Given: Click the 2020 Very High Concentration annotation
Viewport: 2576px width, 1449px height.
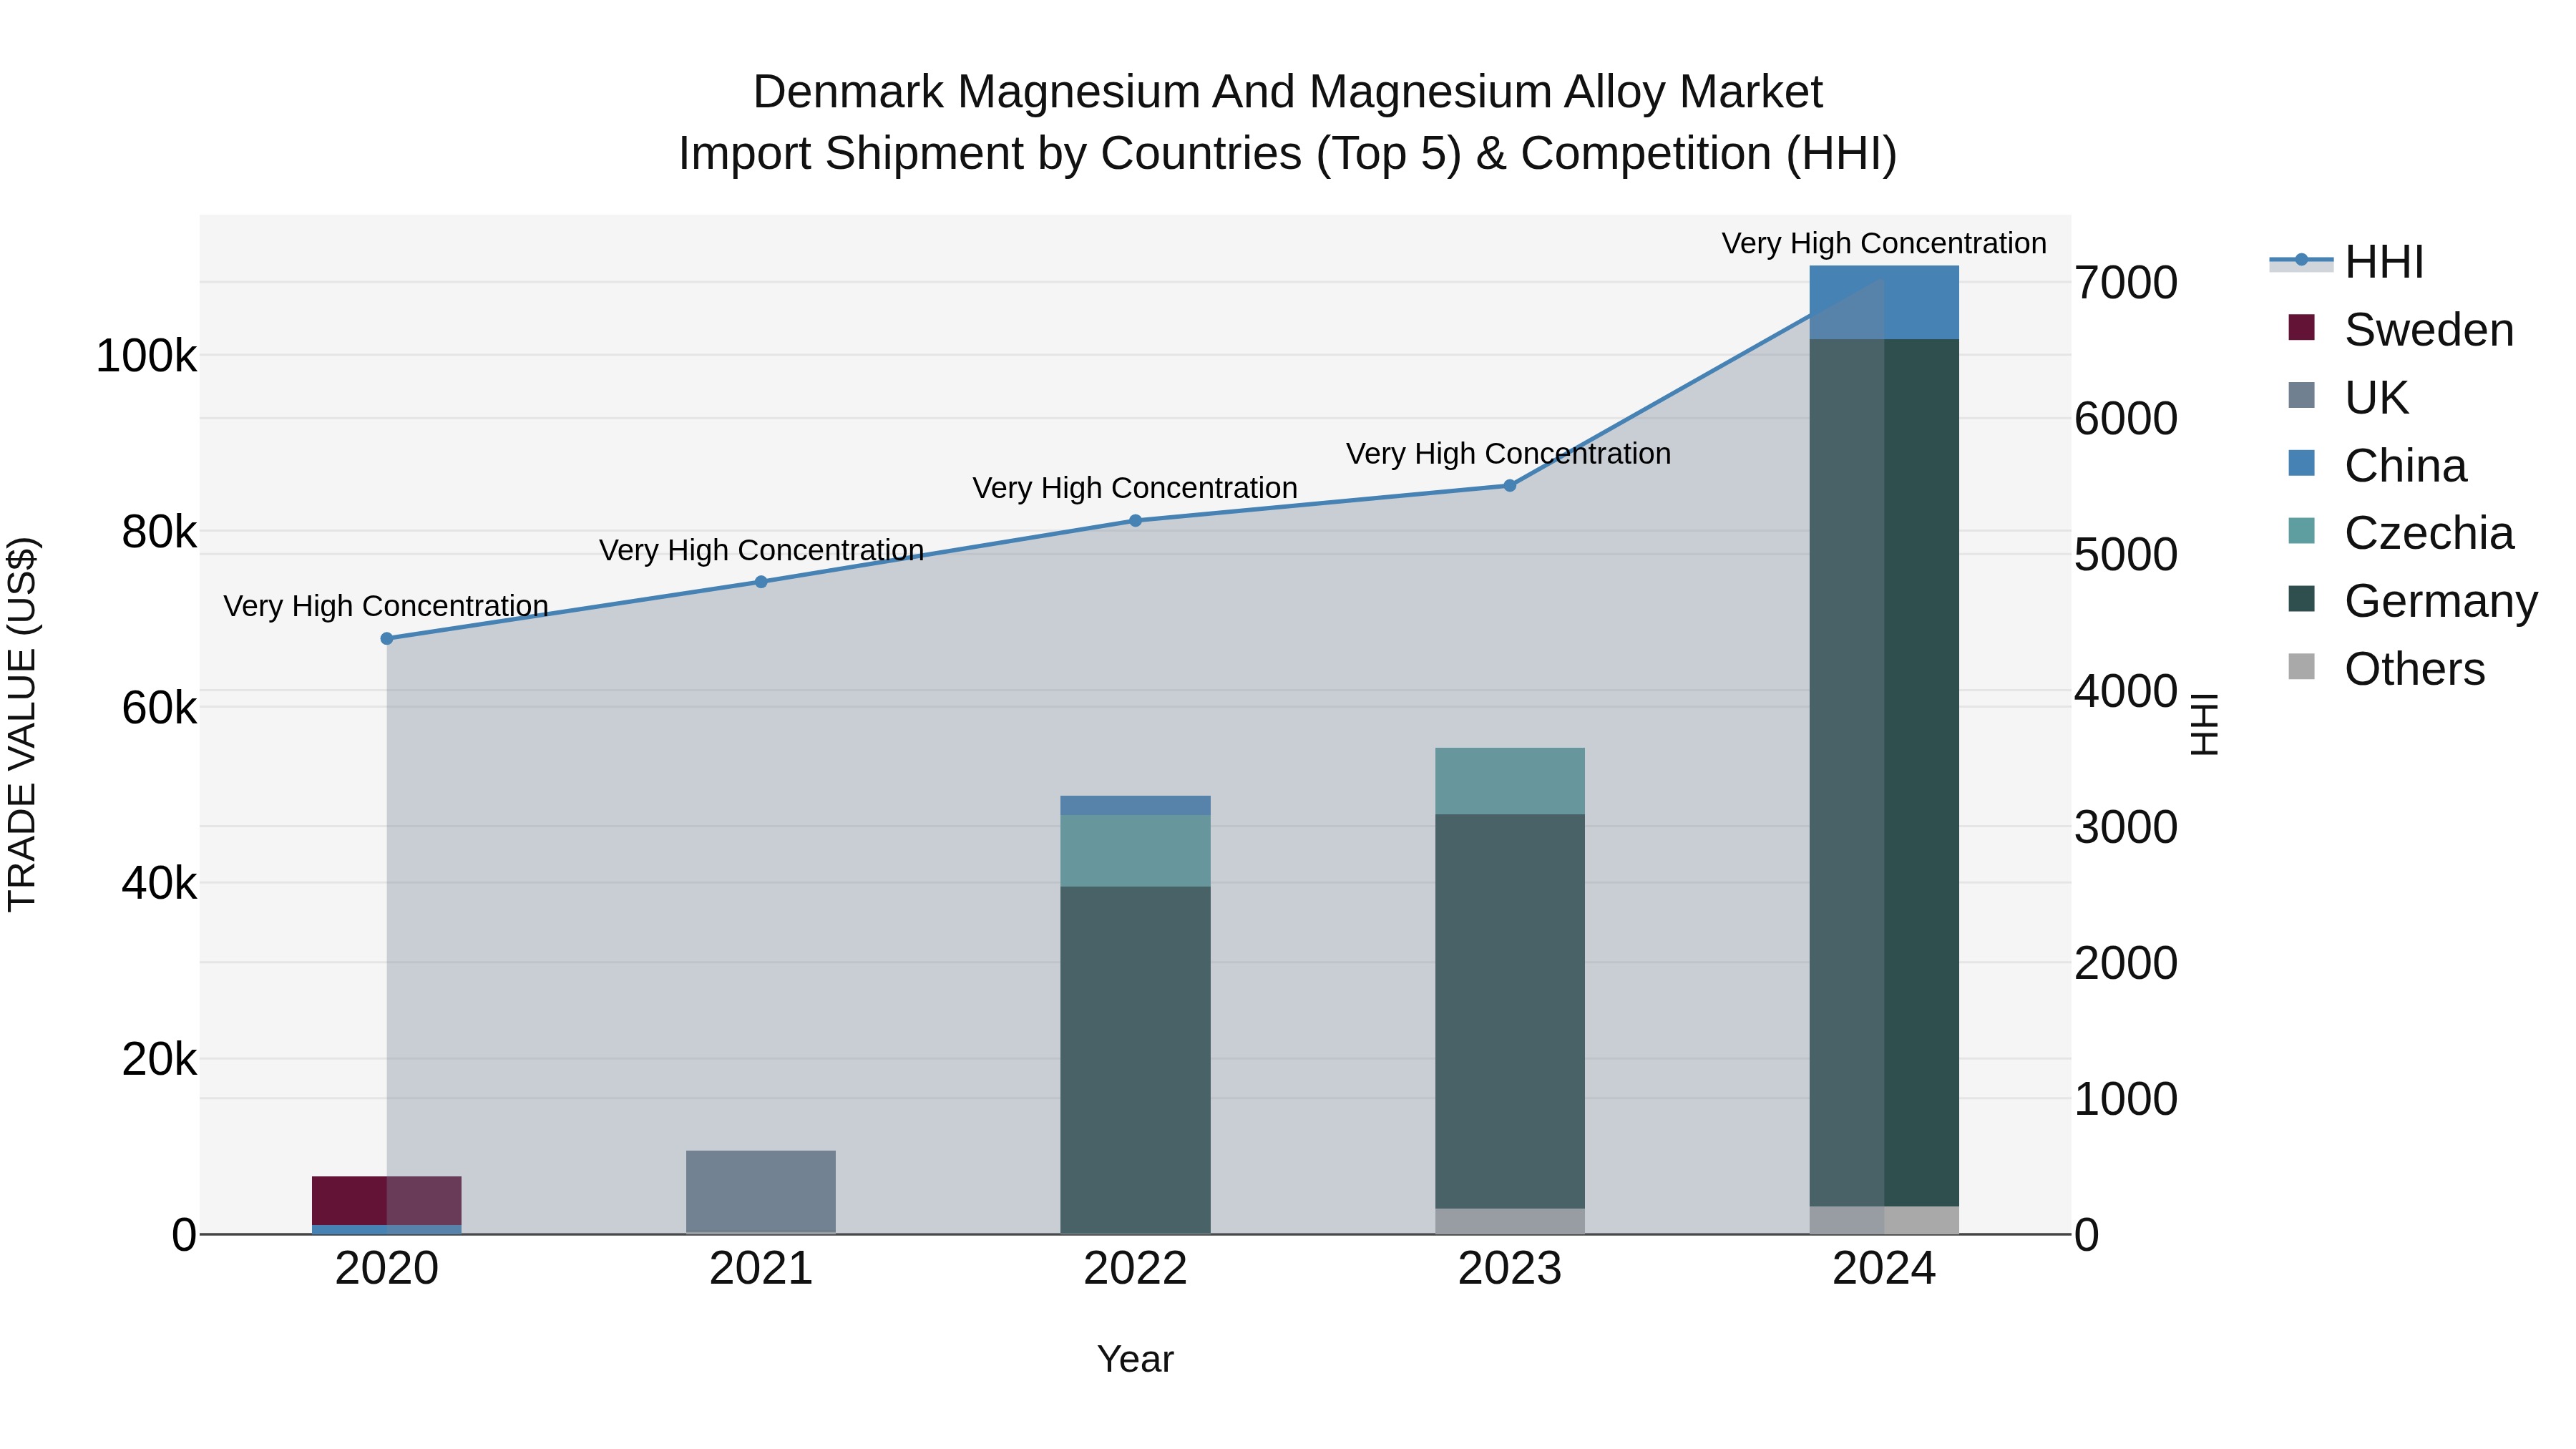Looking at the screenshot, I should pyautogui.click(x=386, y=606).
